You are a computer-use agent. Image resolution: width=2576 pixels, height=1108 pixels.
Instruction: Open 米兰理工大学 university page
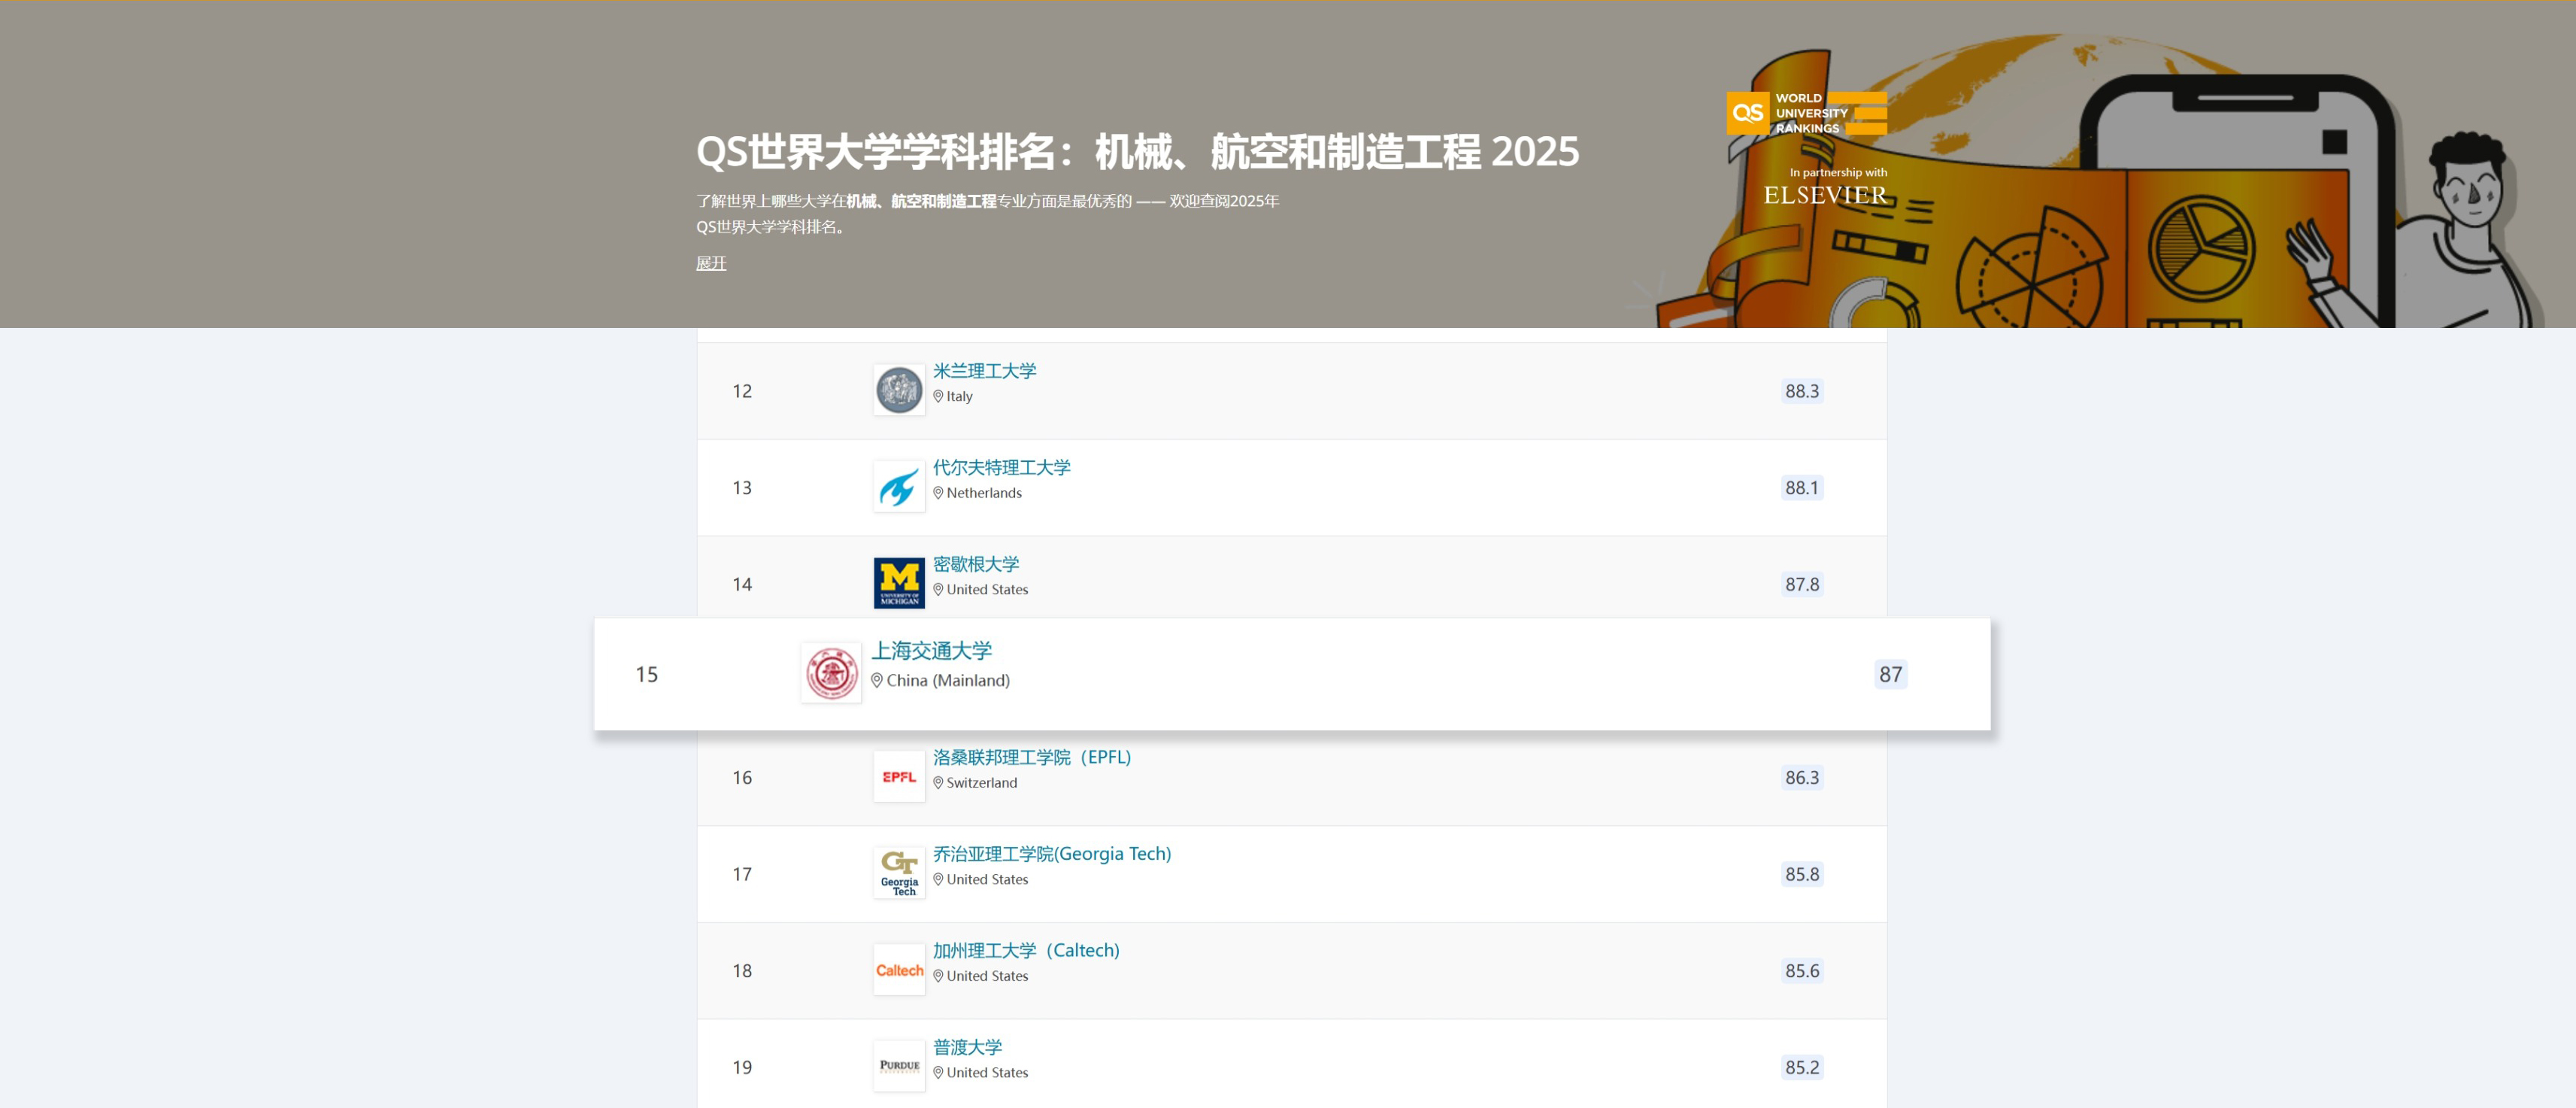[984, 371]
